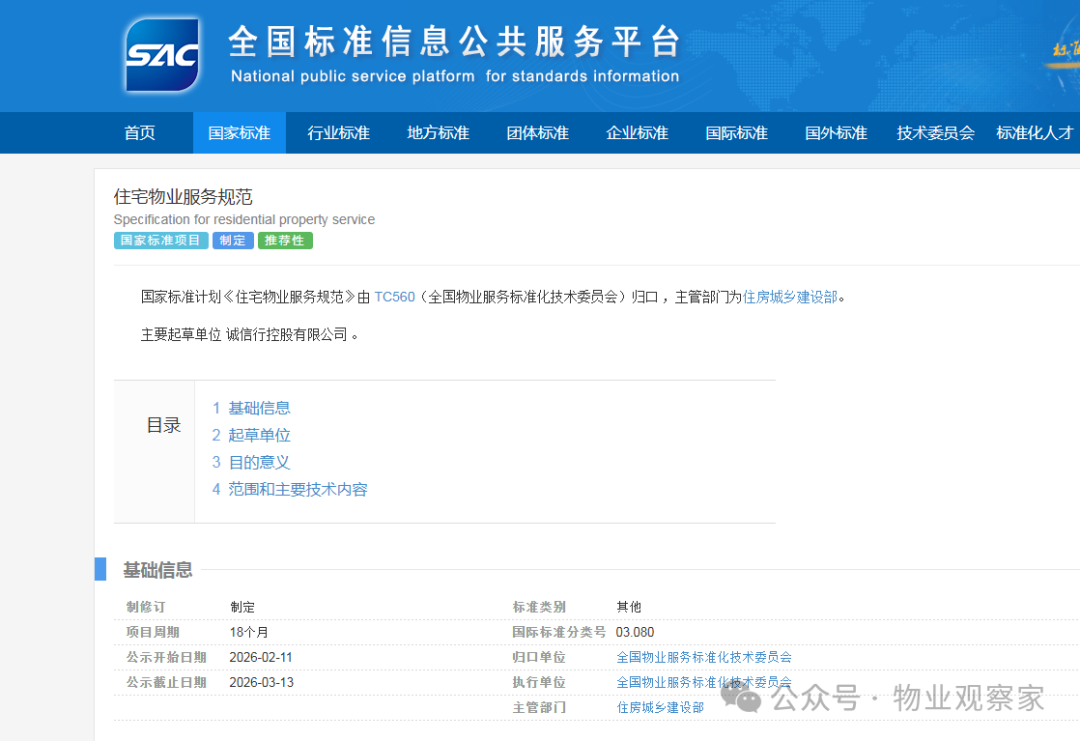Jump to 范围和主要技术内容 section

coord(297,489)
